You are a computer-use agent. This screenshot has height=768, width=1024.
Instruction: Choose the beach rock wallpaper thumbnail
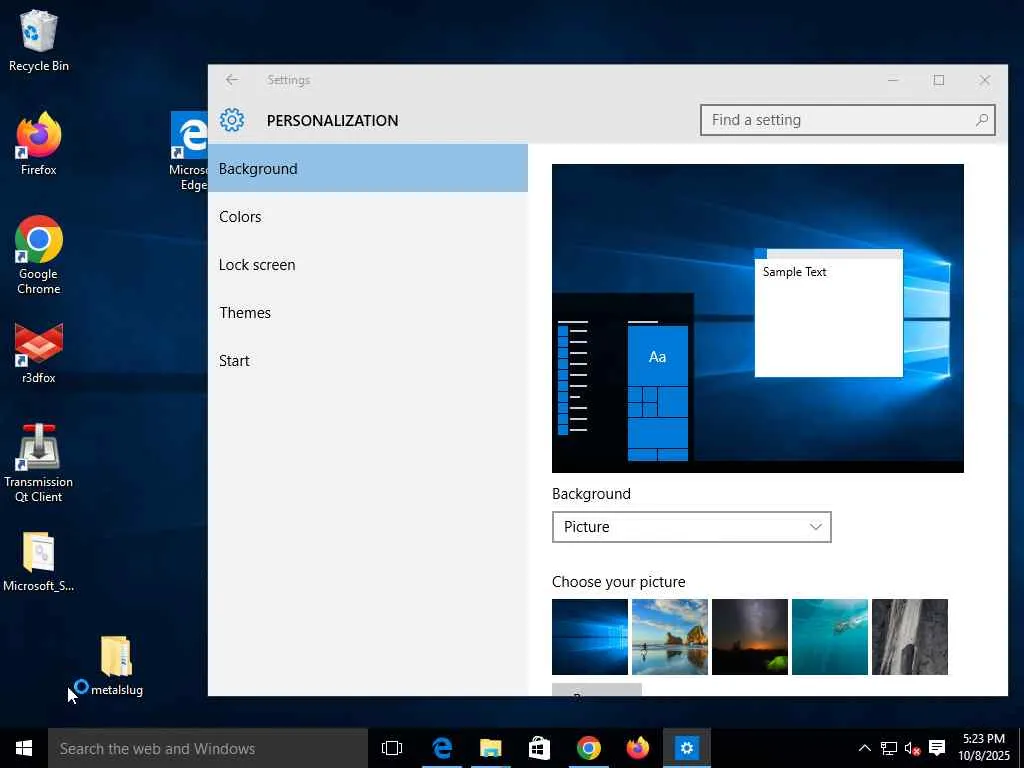click(x=670, y=637)
